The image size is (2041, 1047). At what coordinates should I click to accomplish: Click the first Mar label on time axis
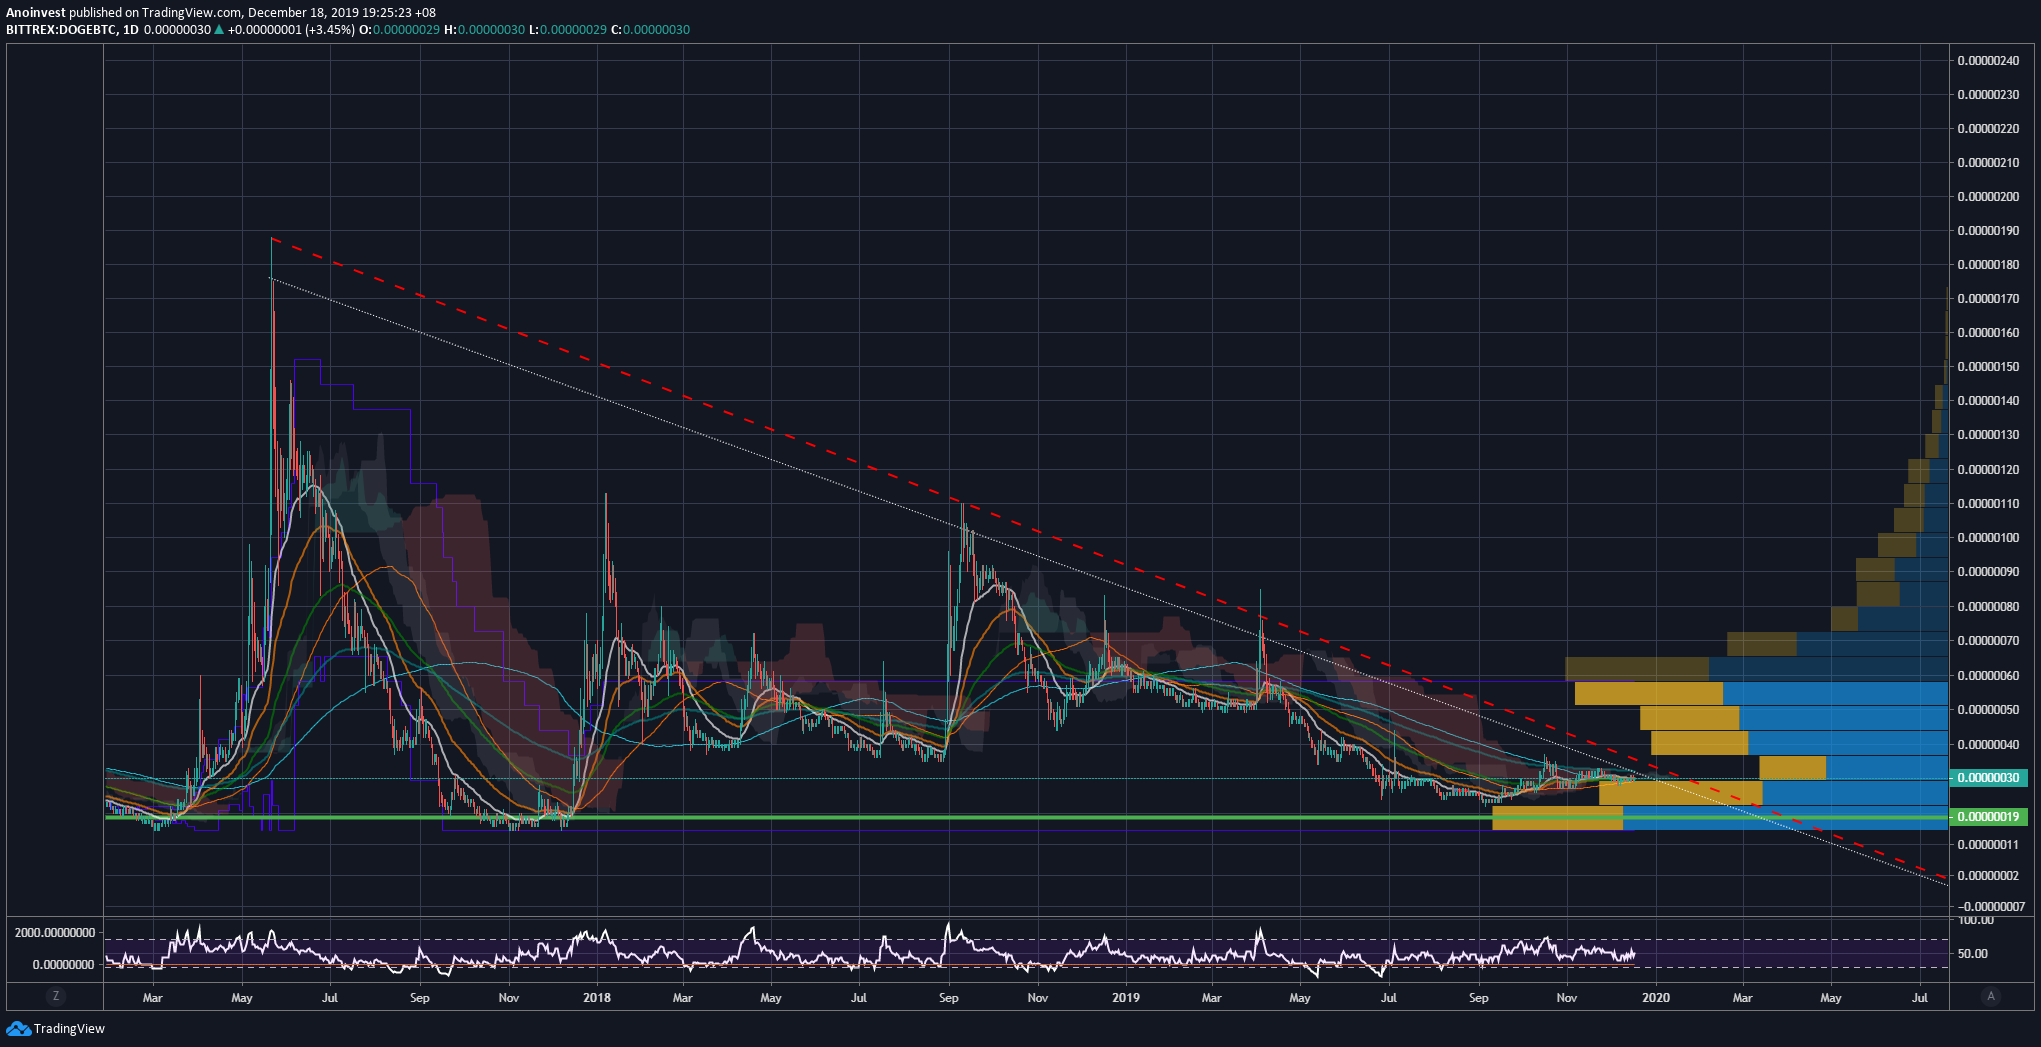[152, 997]
